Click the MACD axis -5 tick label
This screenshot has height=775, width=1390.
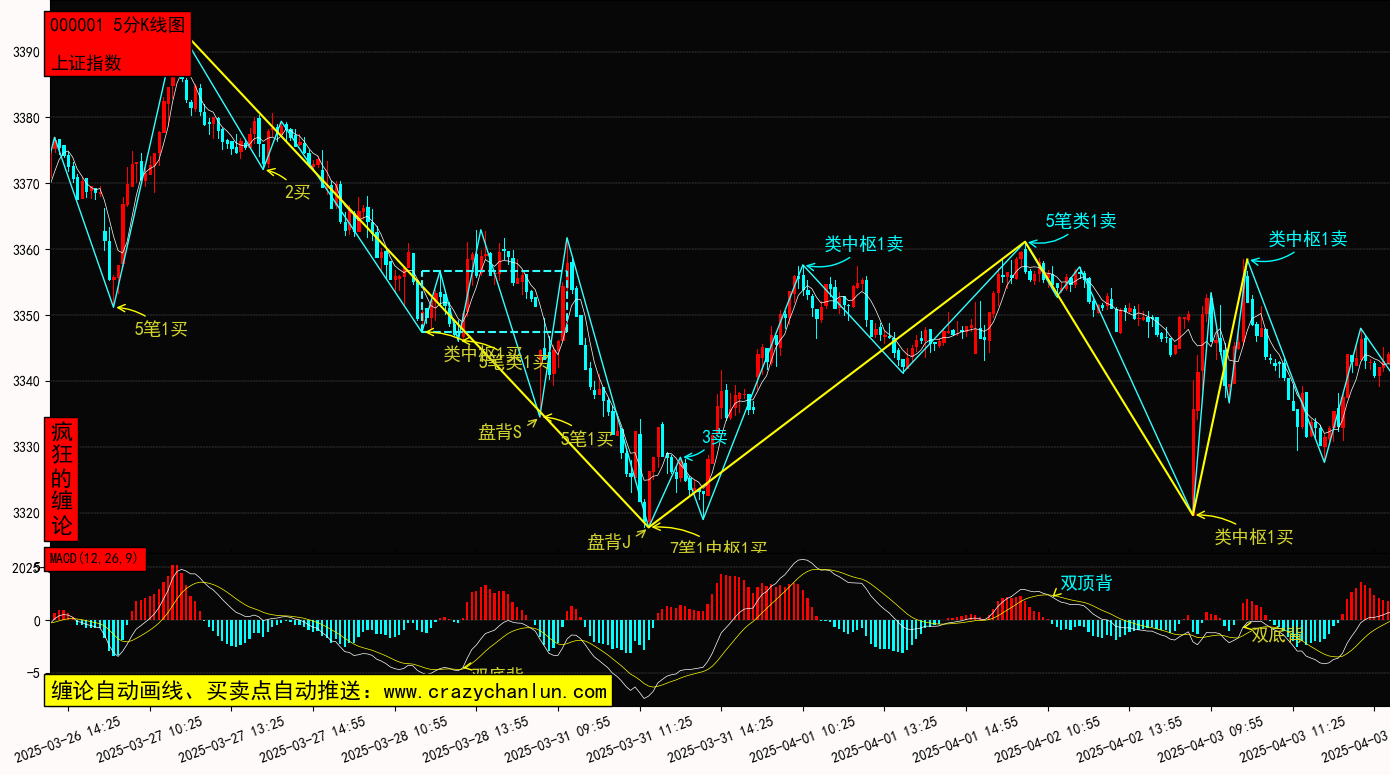point(33,673)
